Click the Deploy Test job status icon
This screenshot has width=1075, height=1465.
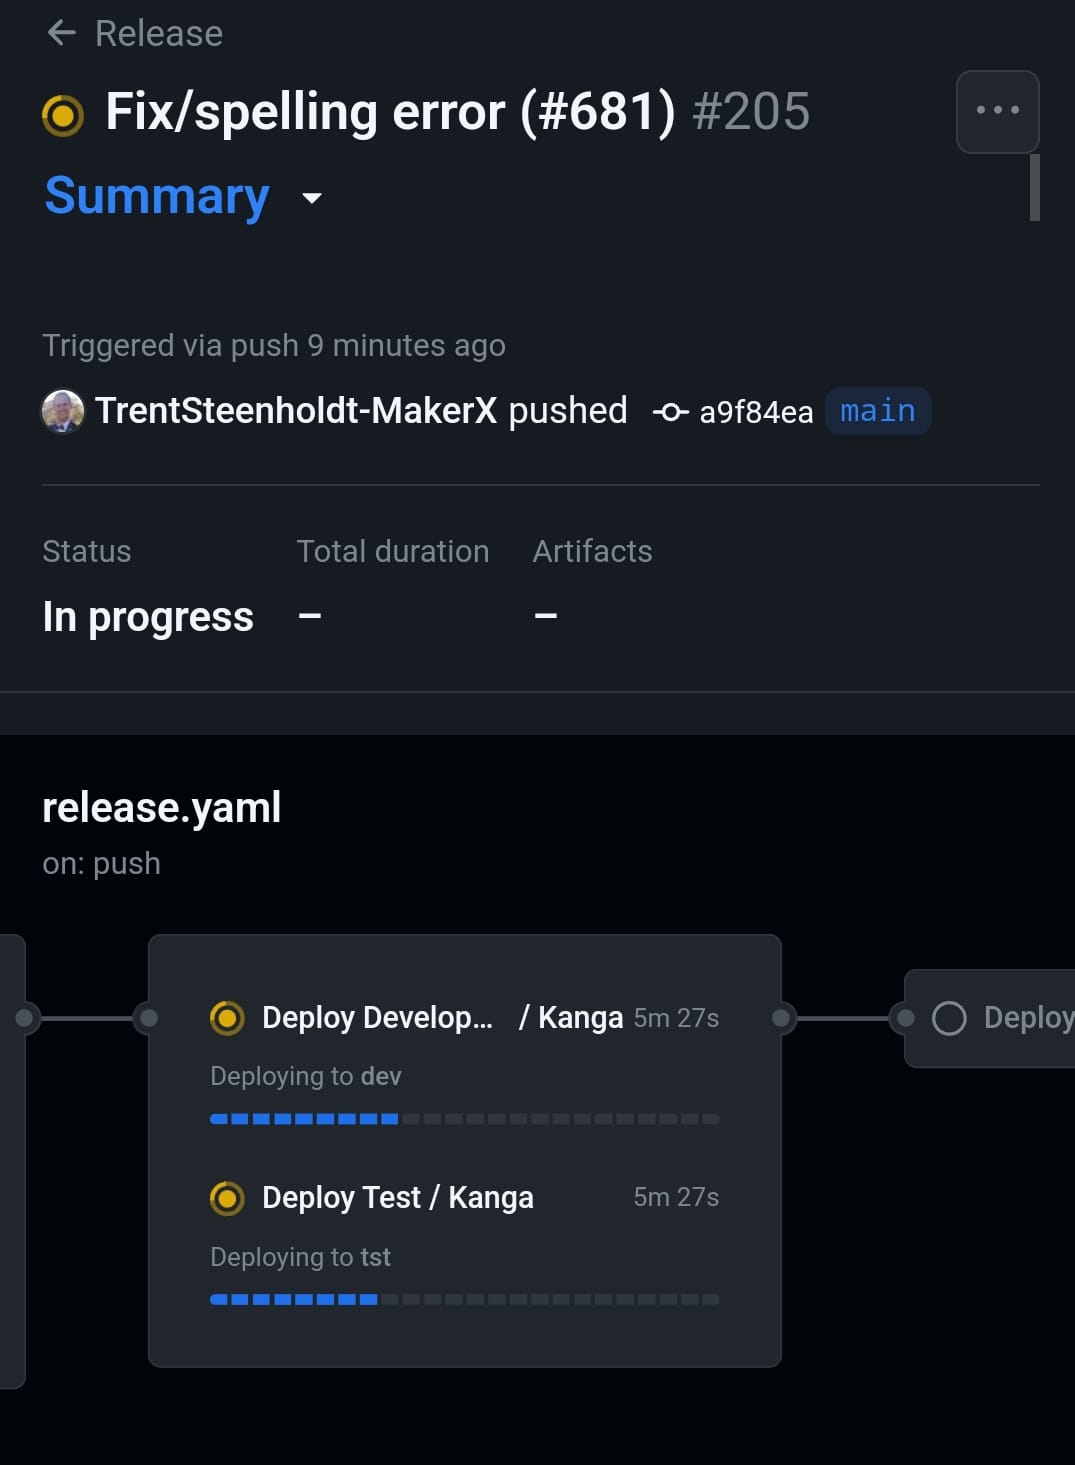[x=227, y=1198]
